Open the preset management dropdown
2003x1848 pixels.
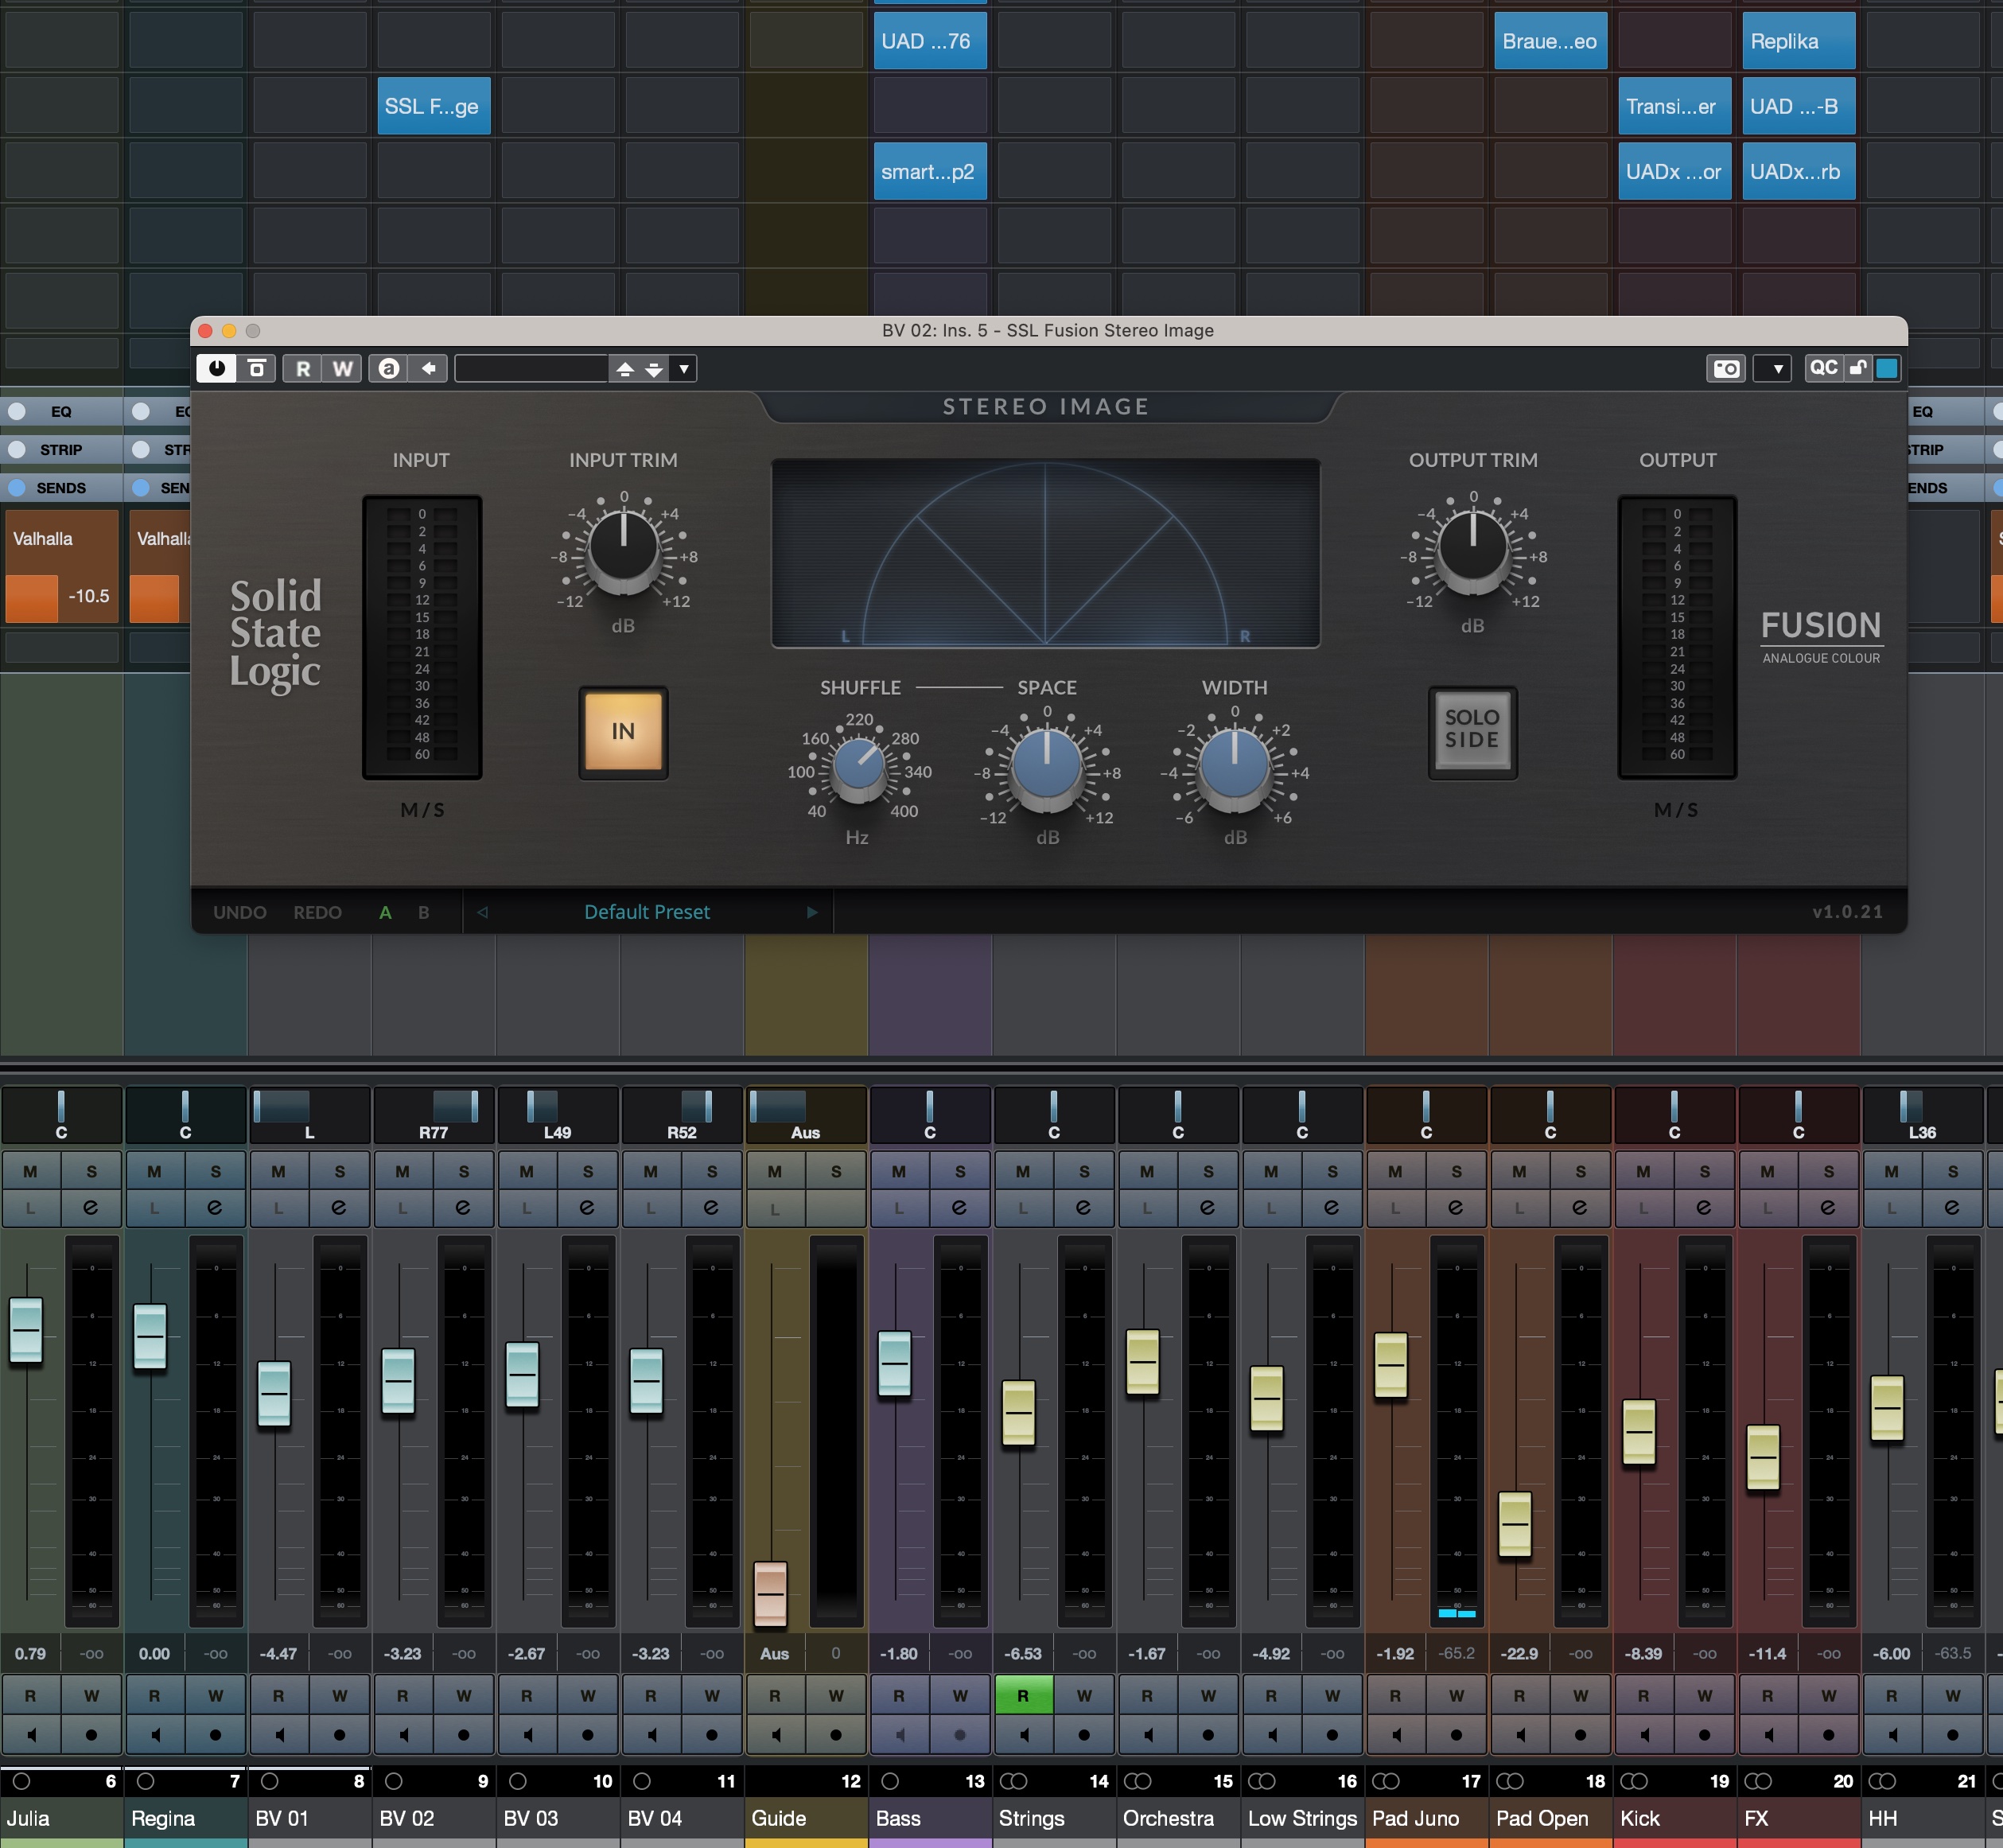[x=684, y=369]
